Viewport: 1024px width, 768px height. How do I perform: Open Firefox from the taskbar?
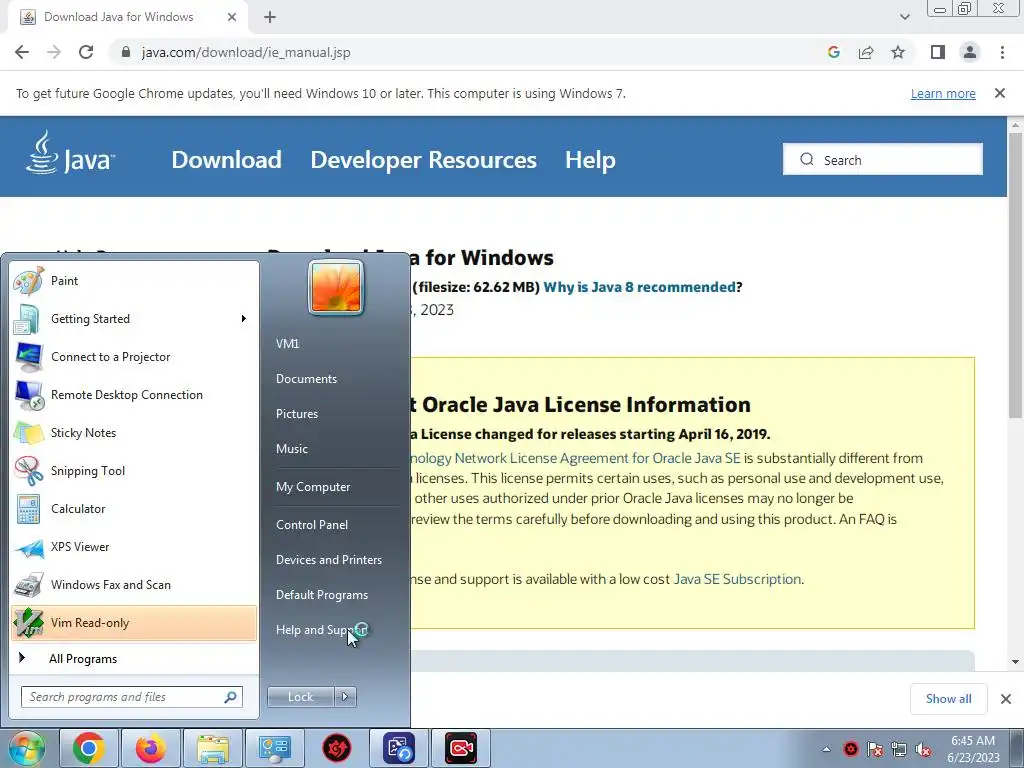pyautogui.click(x=151, y=748)
